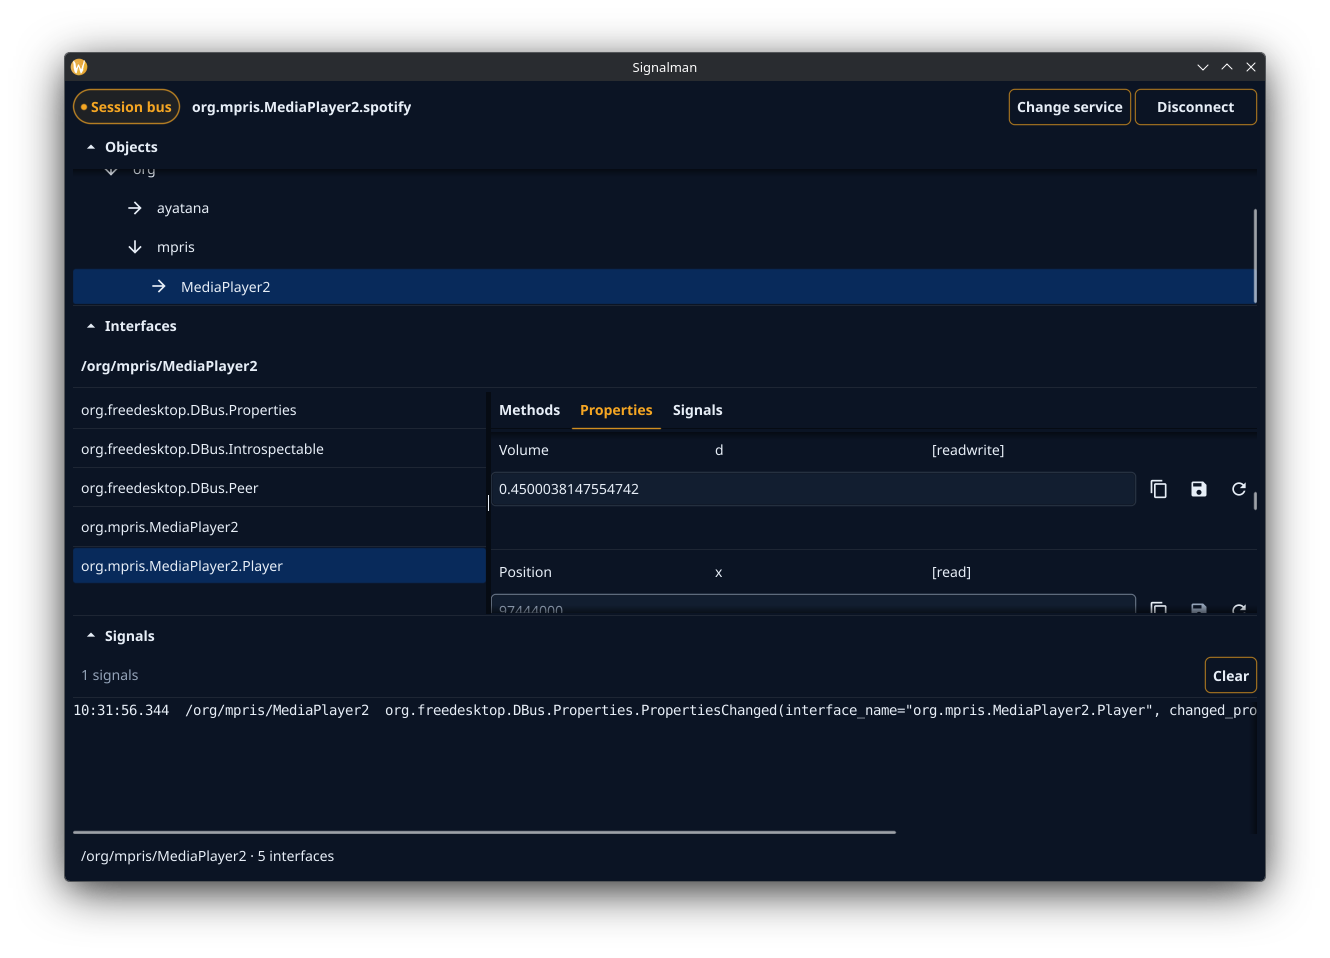Switch to the Signals tab
The height and width of the screenshot is (958, 1330).
click(697, 410)
